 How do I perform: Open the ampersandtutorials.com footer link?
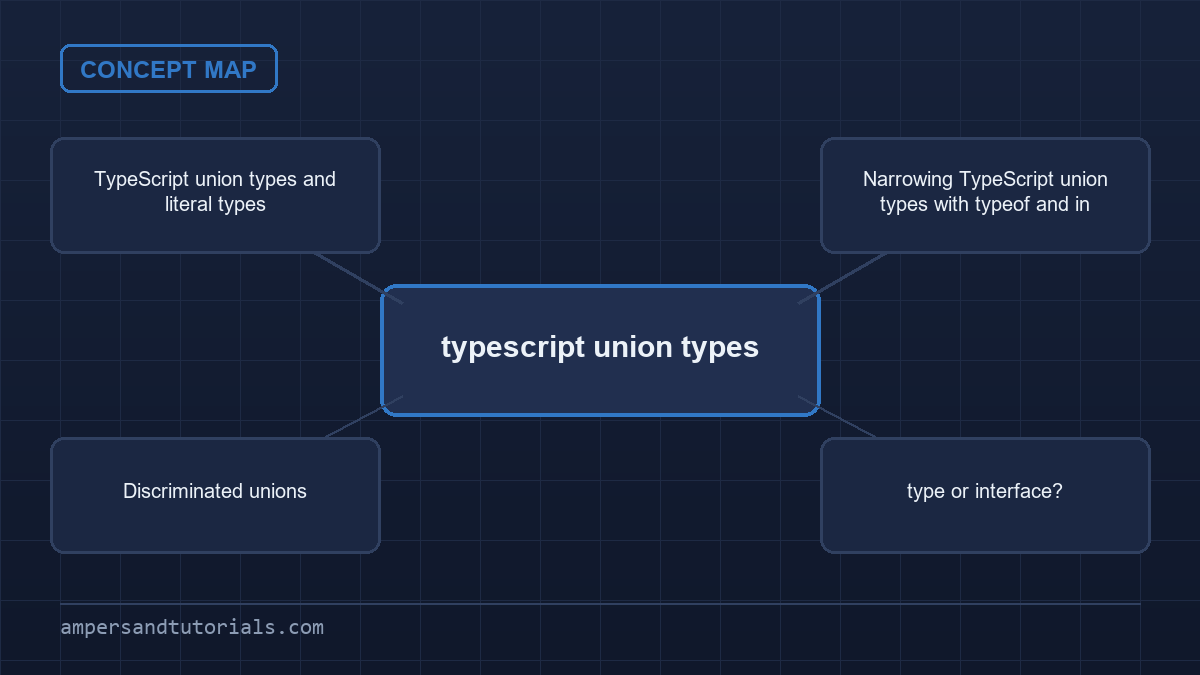pyautogui.click(x=192, y=628)
